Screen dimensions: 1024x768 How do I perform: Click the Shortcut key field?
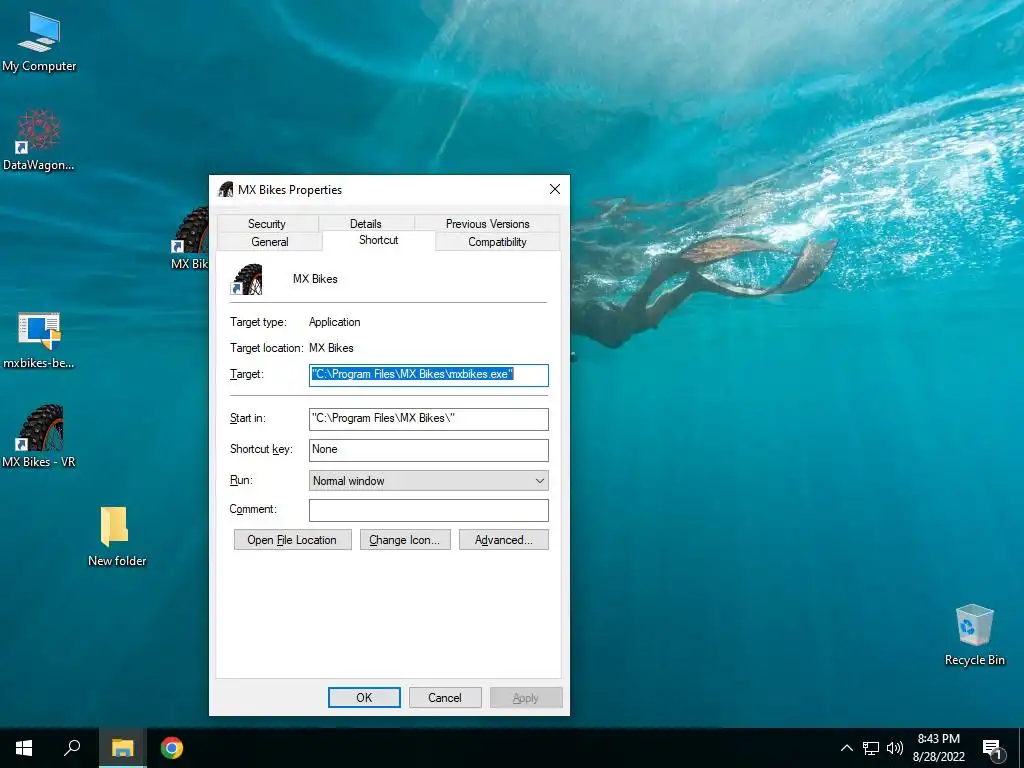(x=428, y=449)
